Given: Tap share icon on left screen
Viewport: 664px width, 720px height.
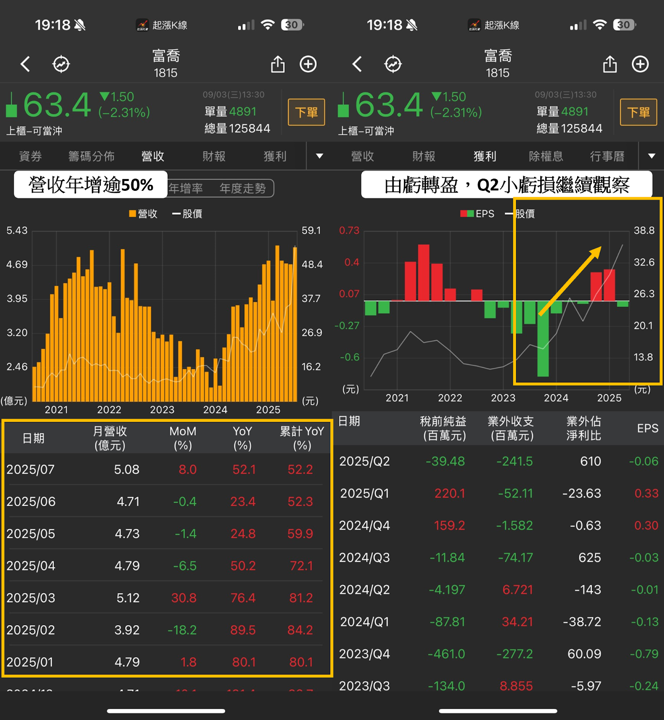Looking at the screenshot, I should [278, 64].
